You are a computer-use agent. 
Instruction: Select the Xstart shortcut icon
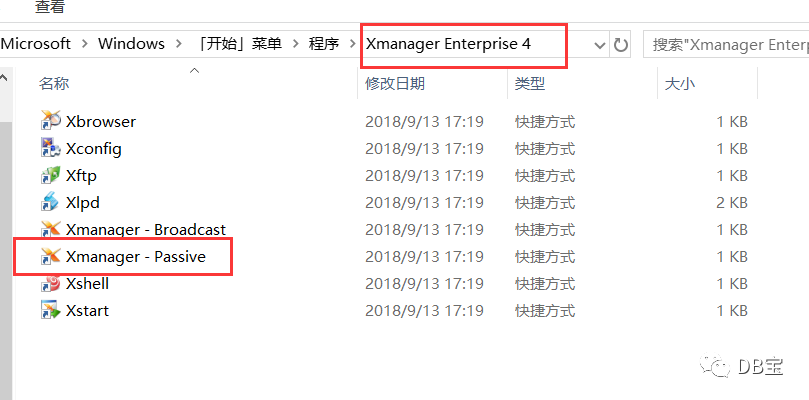pos(50,310)
